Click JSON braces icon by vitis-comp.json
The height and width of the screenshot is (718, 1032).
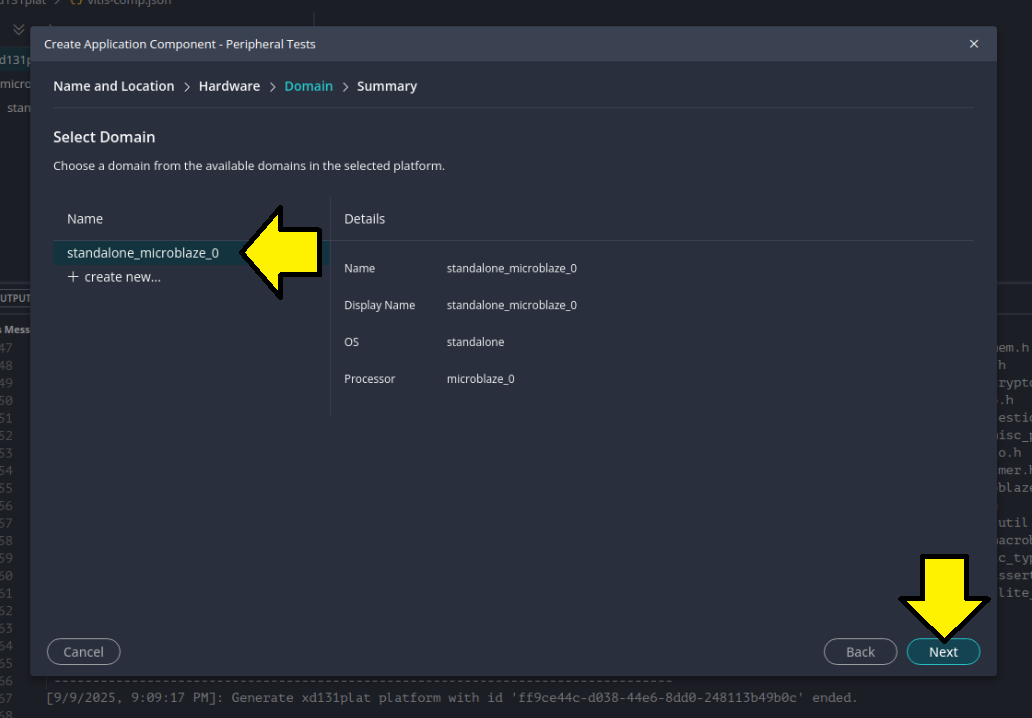(77, 3)
